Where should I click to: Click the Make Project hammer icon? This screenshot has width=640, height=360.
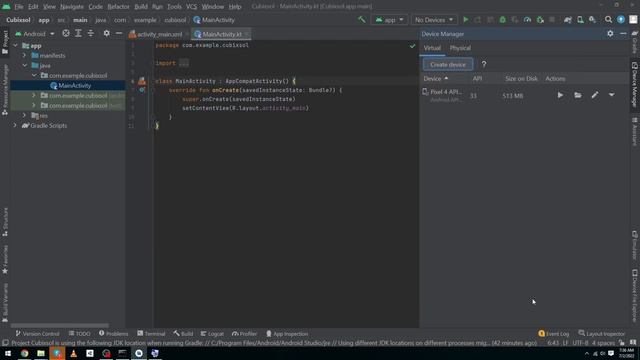click(362, 20)
